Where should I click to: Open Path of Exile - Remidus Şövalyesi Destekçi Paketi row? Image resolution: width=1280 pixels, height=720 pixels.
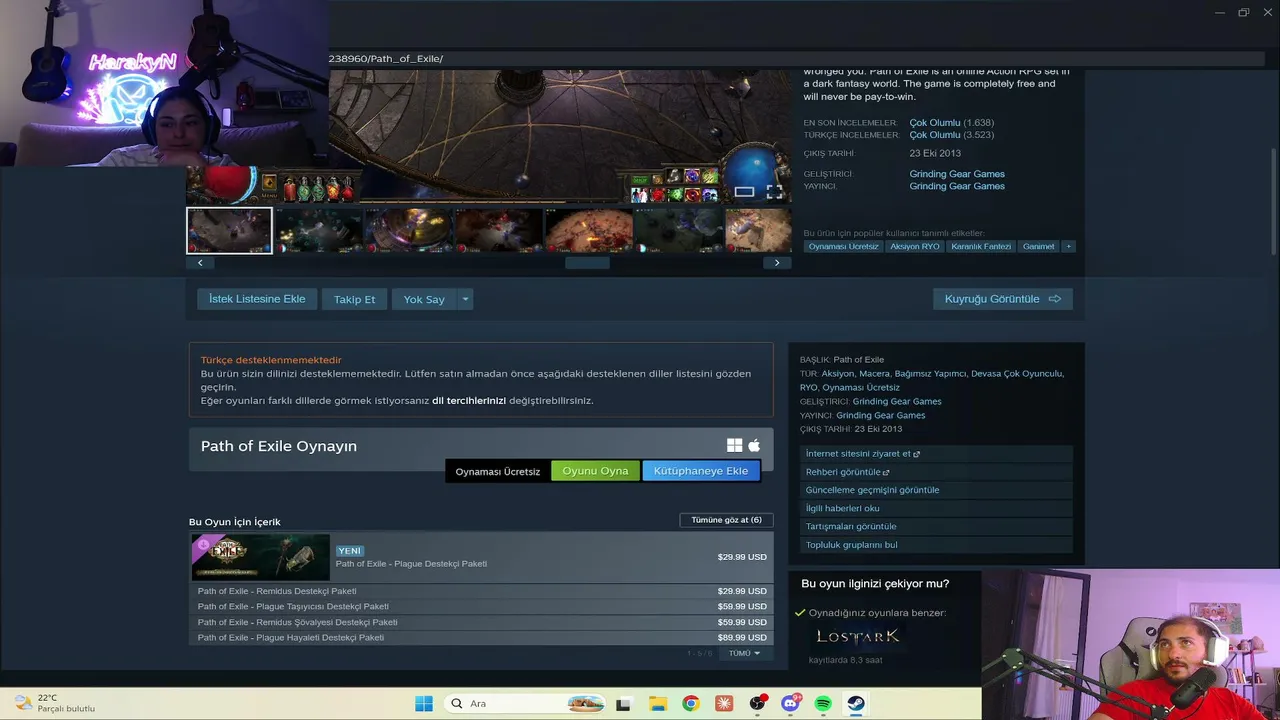[480, 622]
